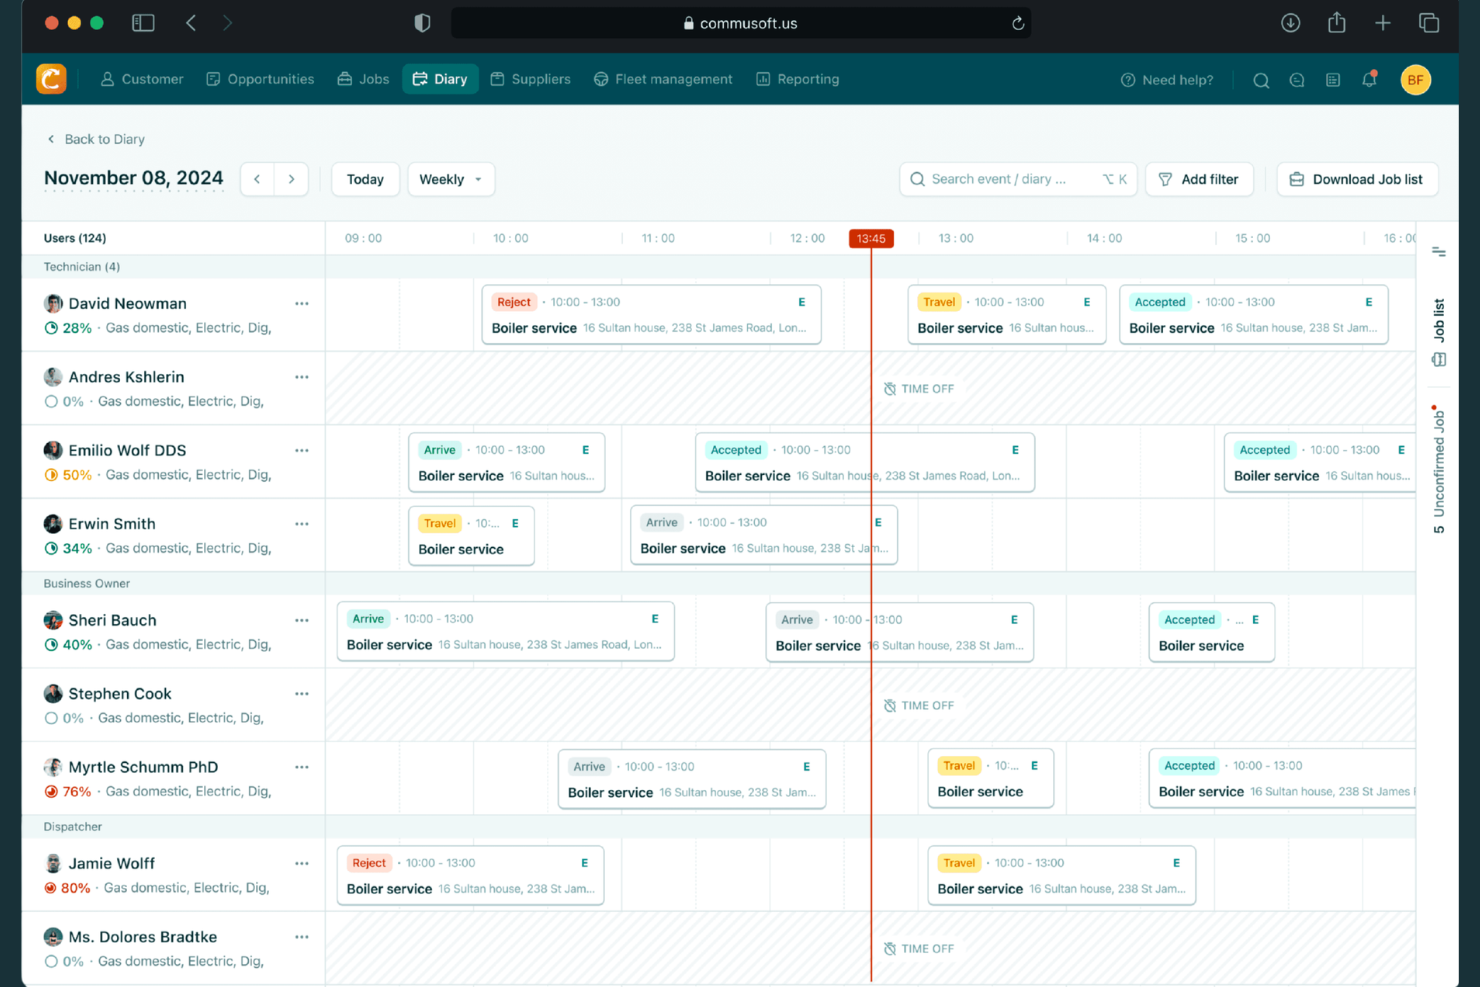1480x987 pixels.
Task: Click Sheri Bauch's profile avatar
Action: (53, 620)
